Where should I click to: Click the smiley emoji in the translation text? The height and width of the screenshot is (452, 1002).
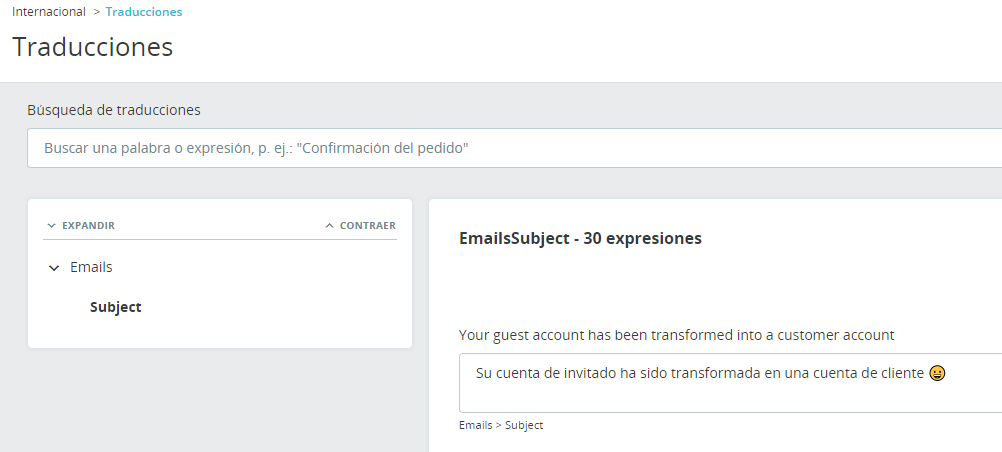point(937,374)
